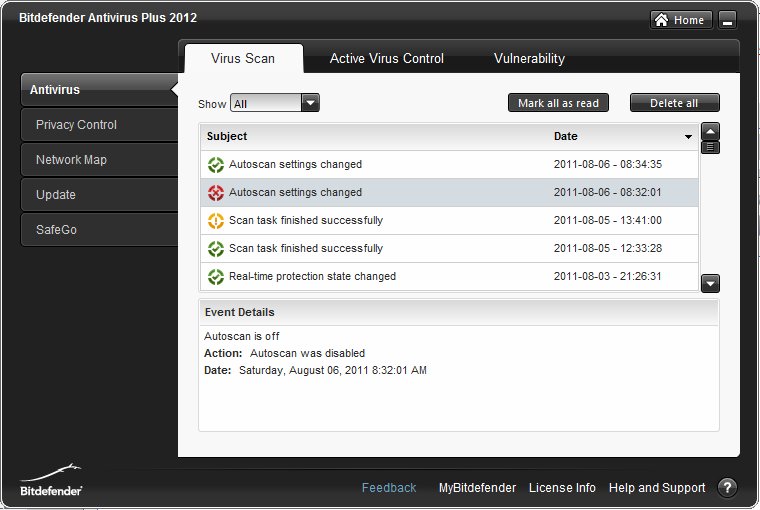Click the Subject column header
Screen dimensions: 760x510
pyautogui.click(x=227, y=136)
